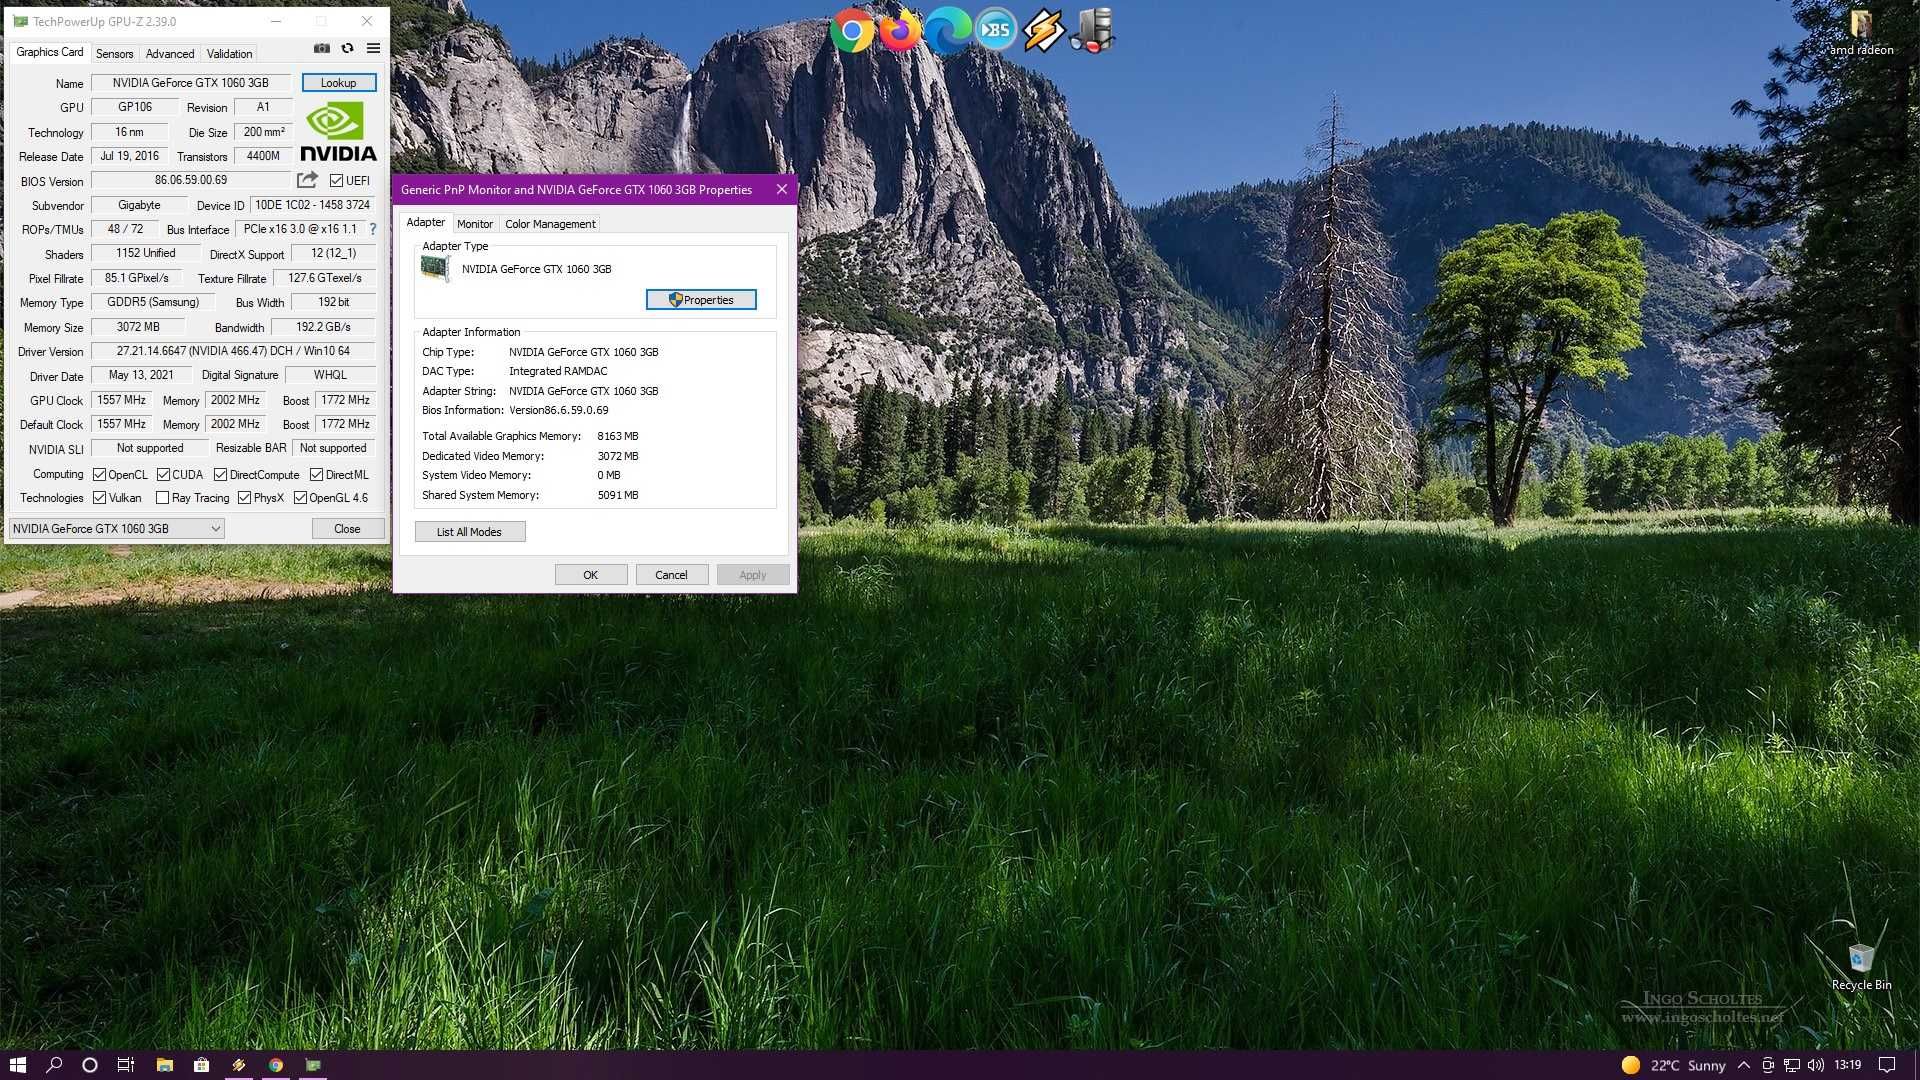The height and width of the screenshot is (1080, 1920).
Task: Toggle the PhysX checkbox
Action: point(244,498)
